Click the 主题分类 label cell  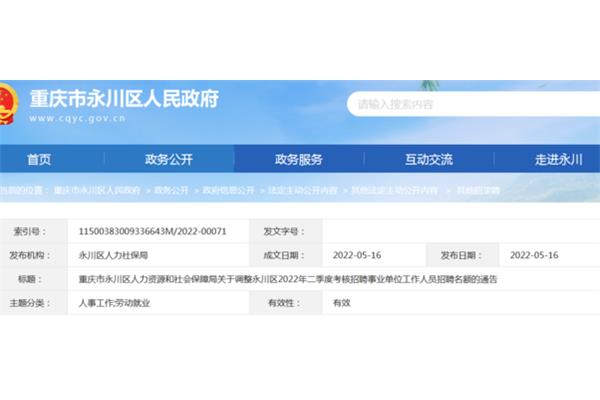tap(34, 303)
